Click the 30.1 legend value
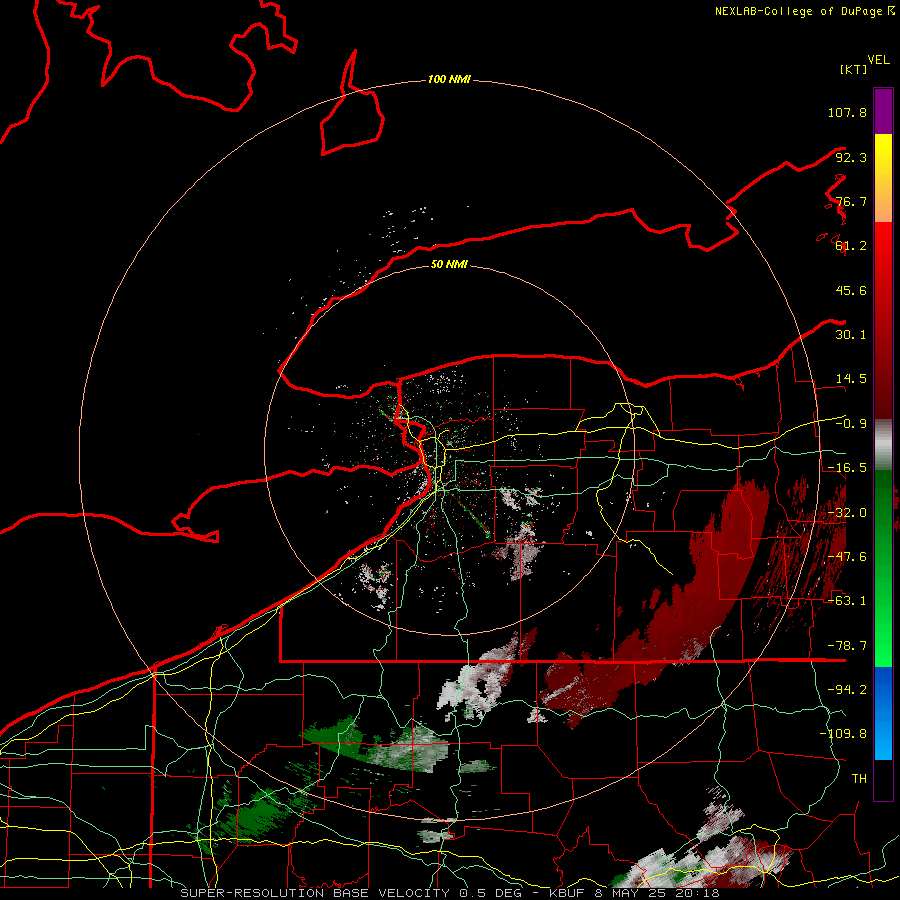Image resolution: width=900 pixels, height=900 pixels. point(851,335)
